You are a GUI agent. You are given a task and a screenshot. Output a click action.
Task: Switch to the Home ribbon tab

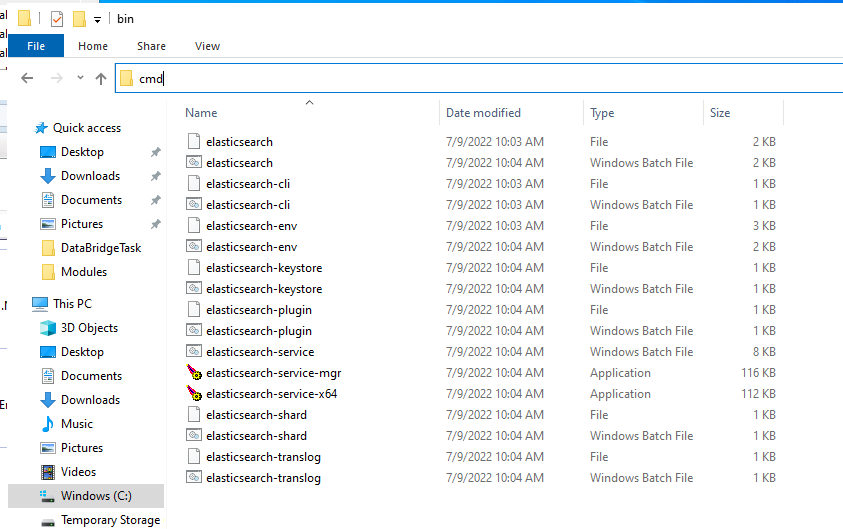pos(92,46)
